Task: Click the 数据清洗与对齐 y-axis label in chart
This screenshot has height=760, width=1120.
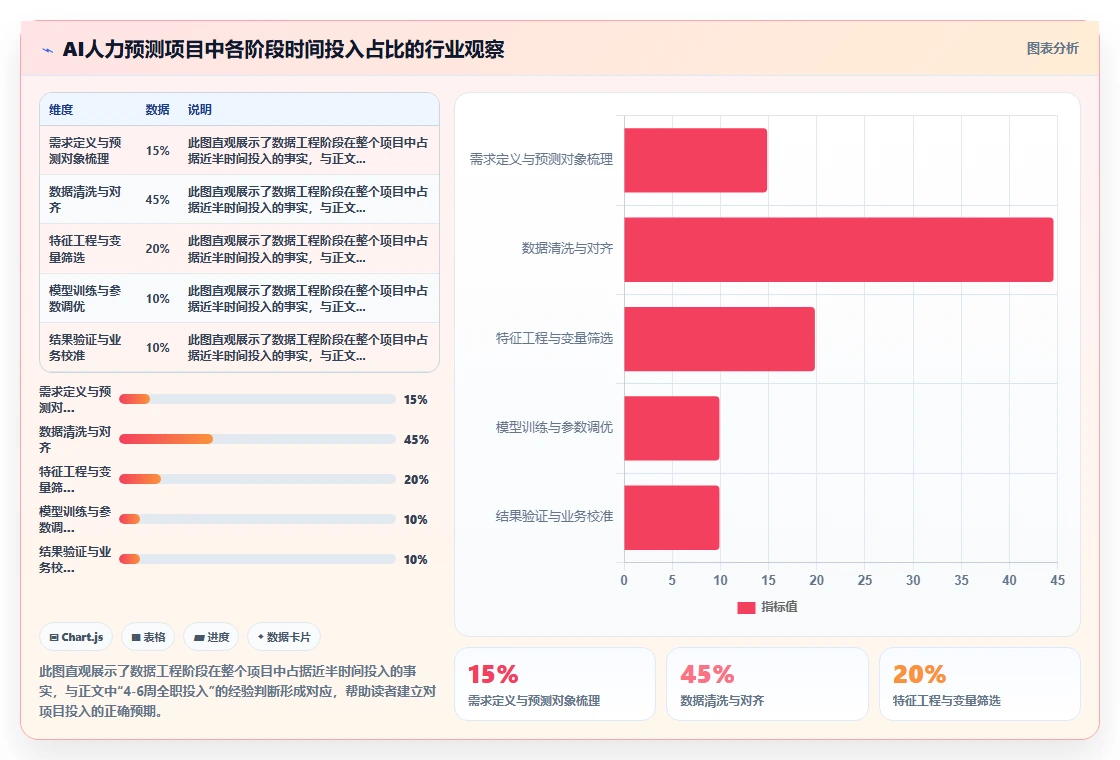Action: [x=567, y=249]
